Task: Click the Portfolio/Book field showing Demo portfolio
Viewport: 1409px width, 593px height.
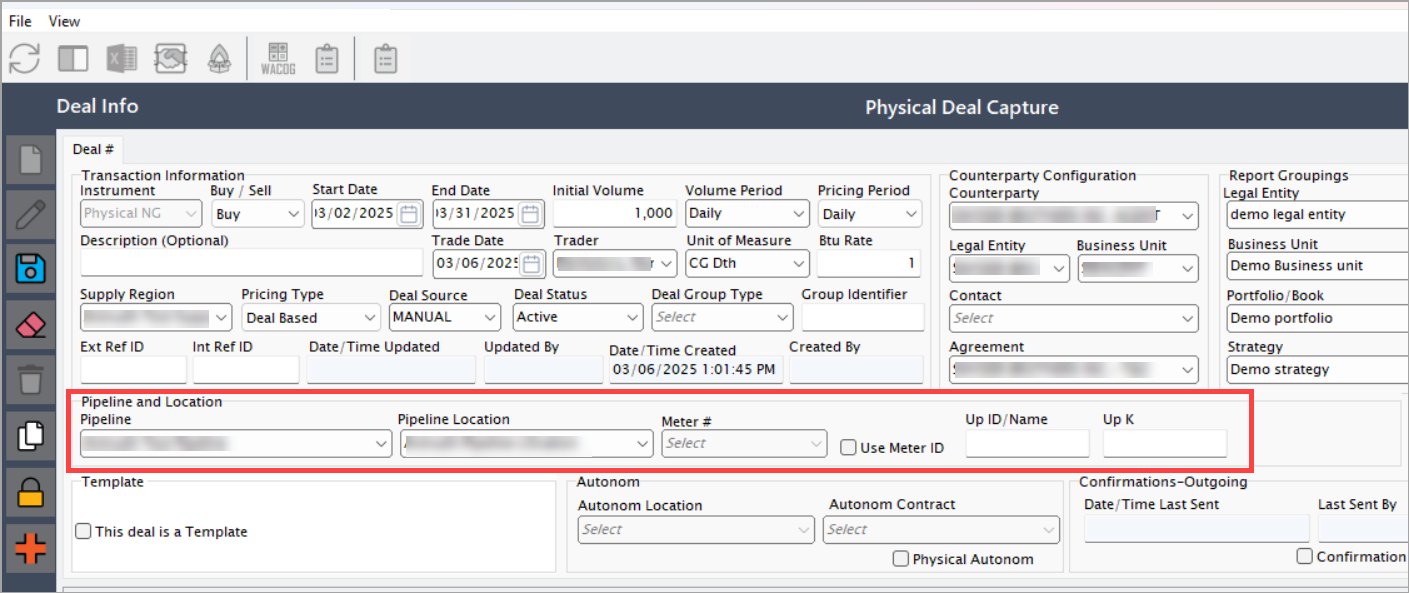Action: point(1317,318)
